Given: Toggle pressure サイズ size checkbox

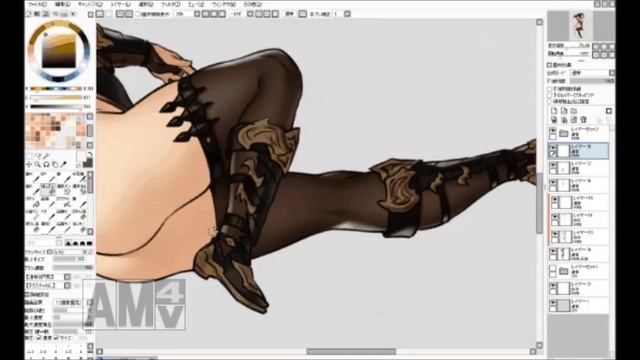Looking at the screenshot, I should 56,338.
